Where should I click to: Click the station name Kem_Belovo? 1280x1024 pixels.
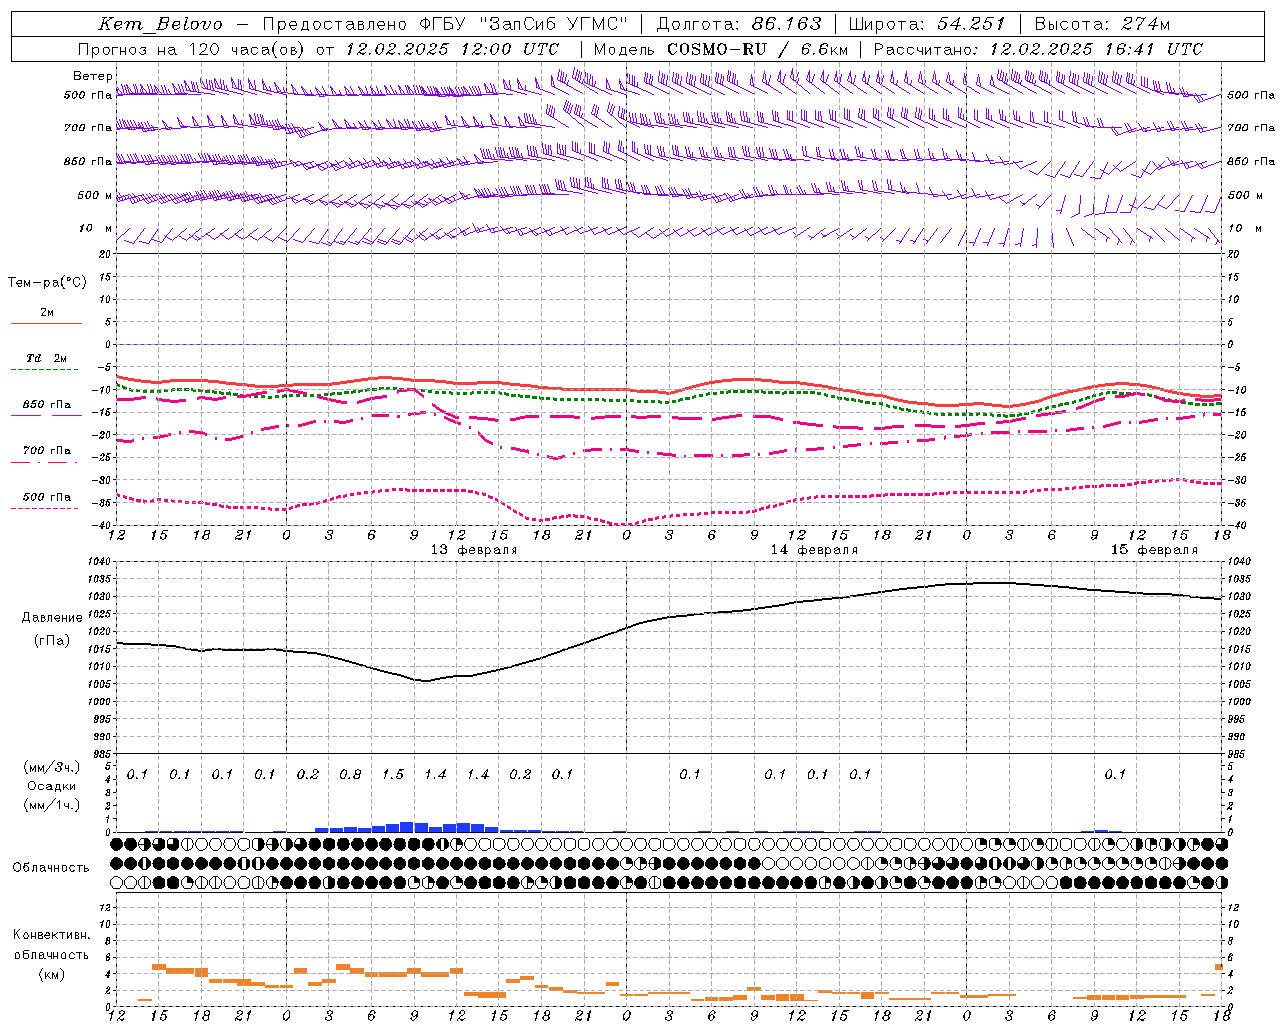pos(161,24)
